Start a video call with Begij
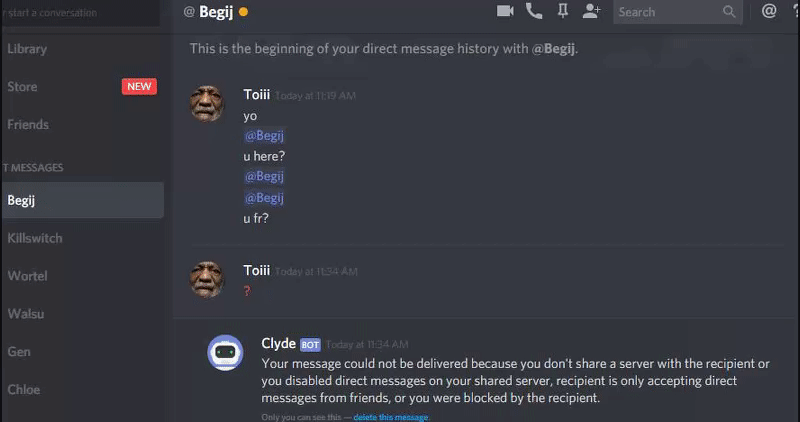The width and height of the screenshot is (800, 422). tap(505, 11)
